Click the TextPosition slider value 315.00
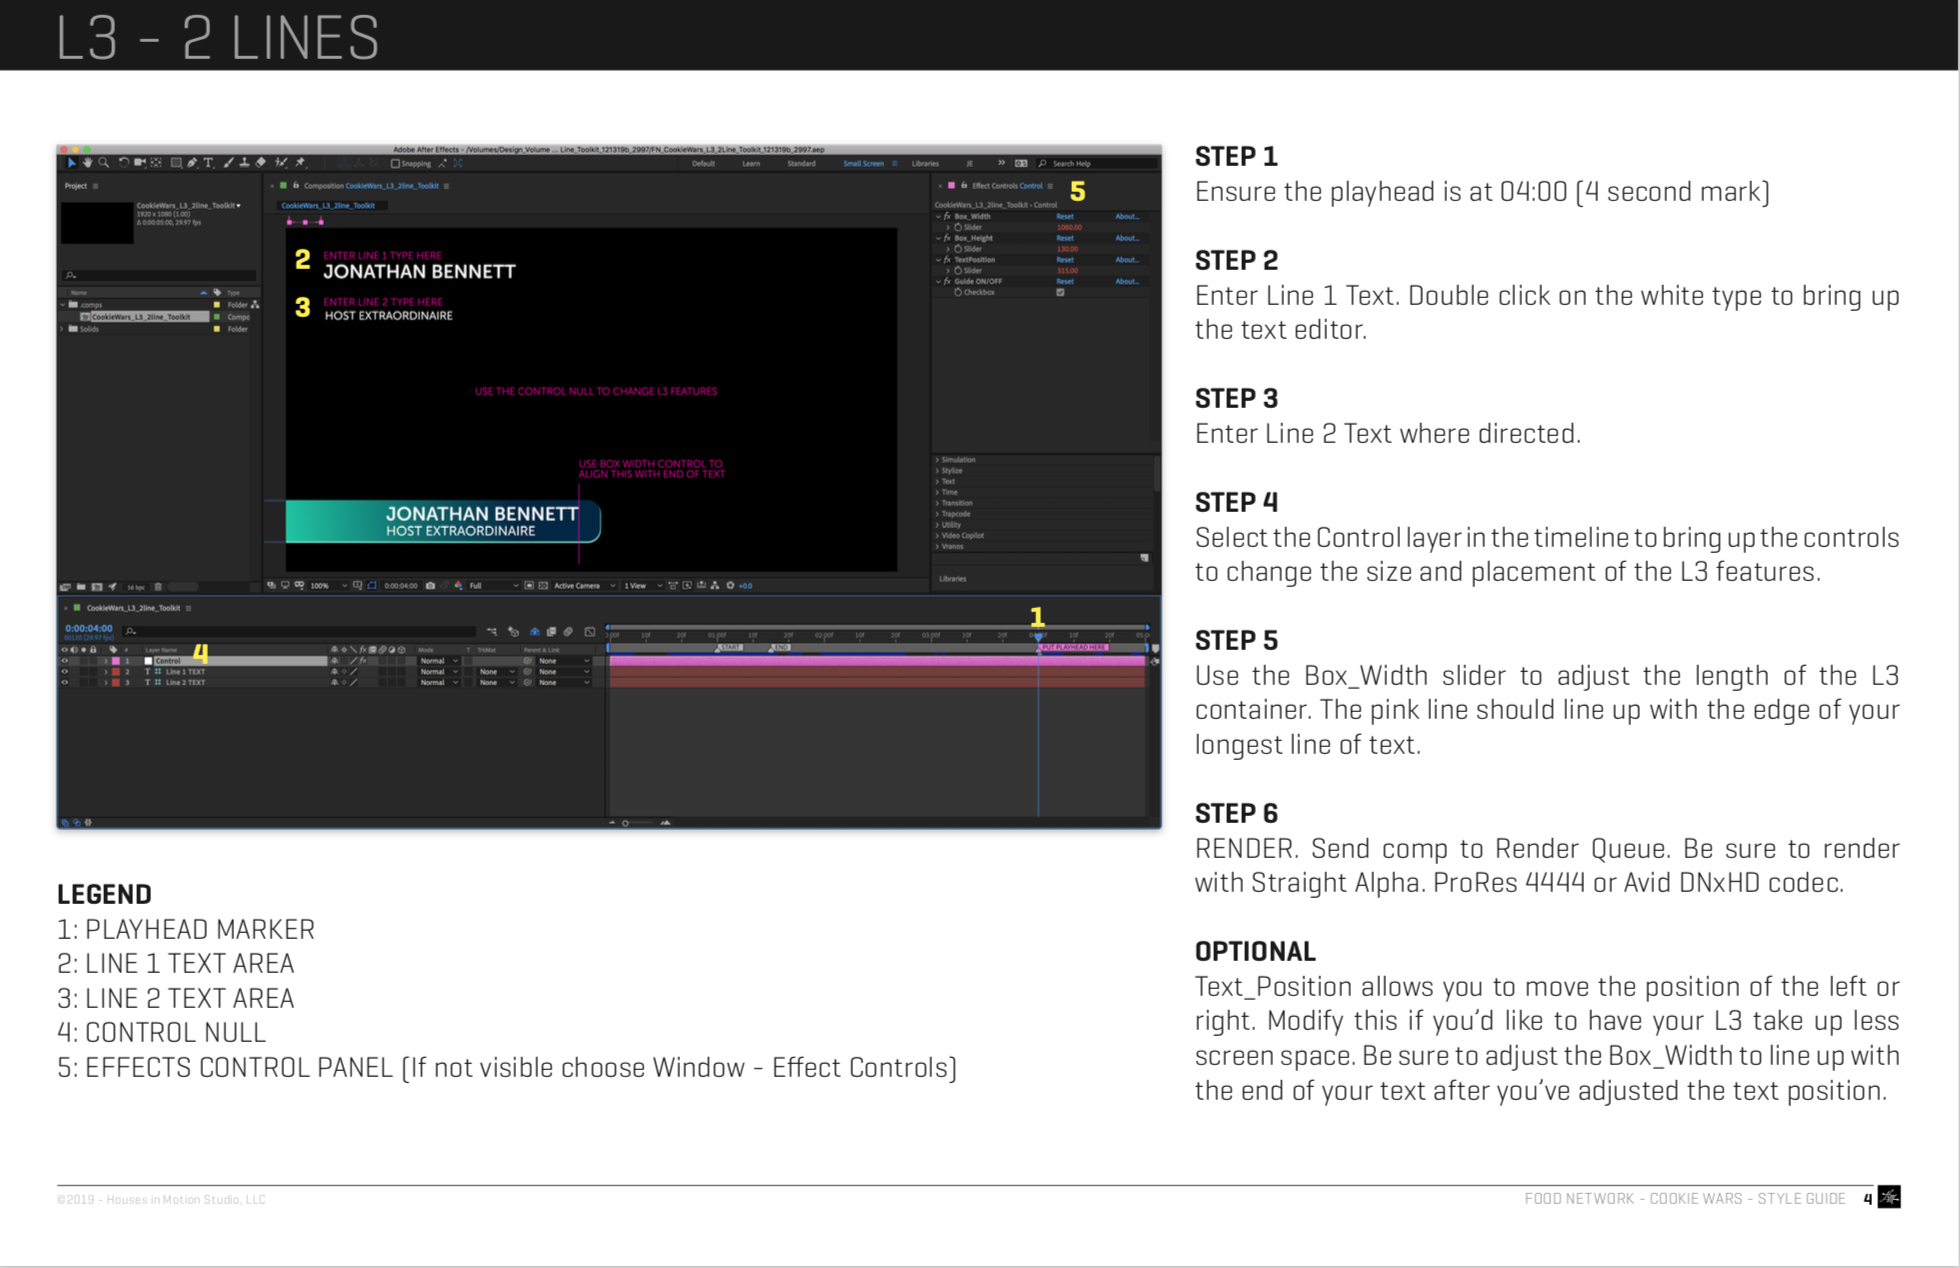Image resolution: width=1960 pixels, height=1268 pixels. 1068,271
